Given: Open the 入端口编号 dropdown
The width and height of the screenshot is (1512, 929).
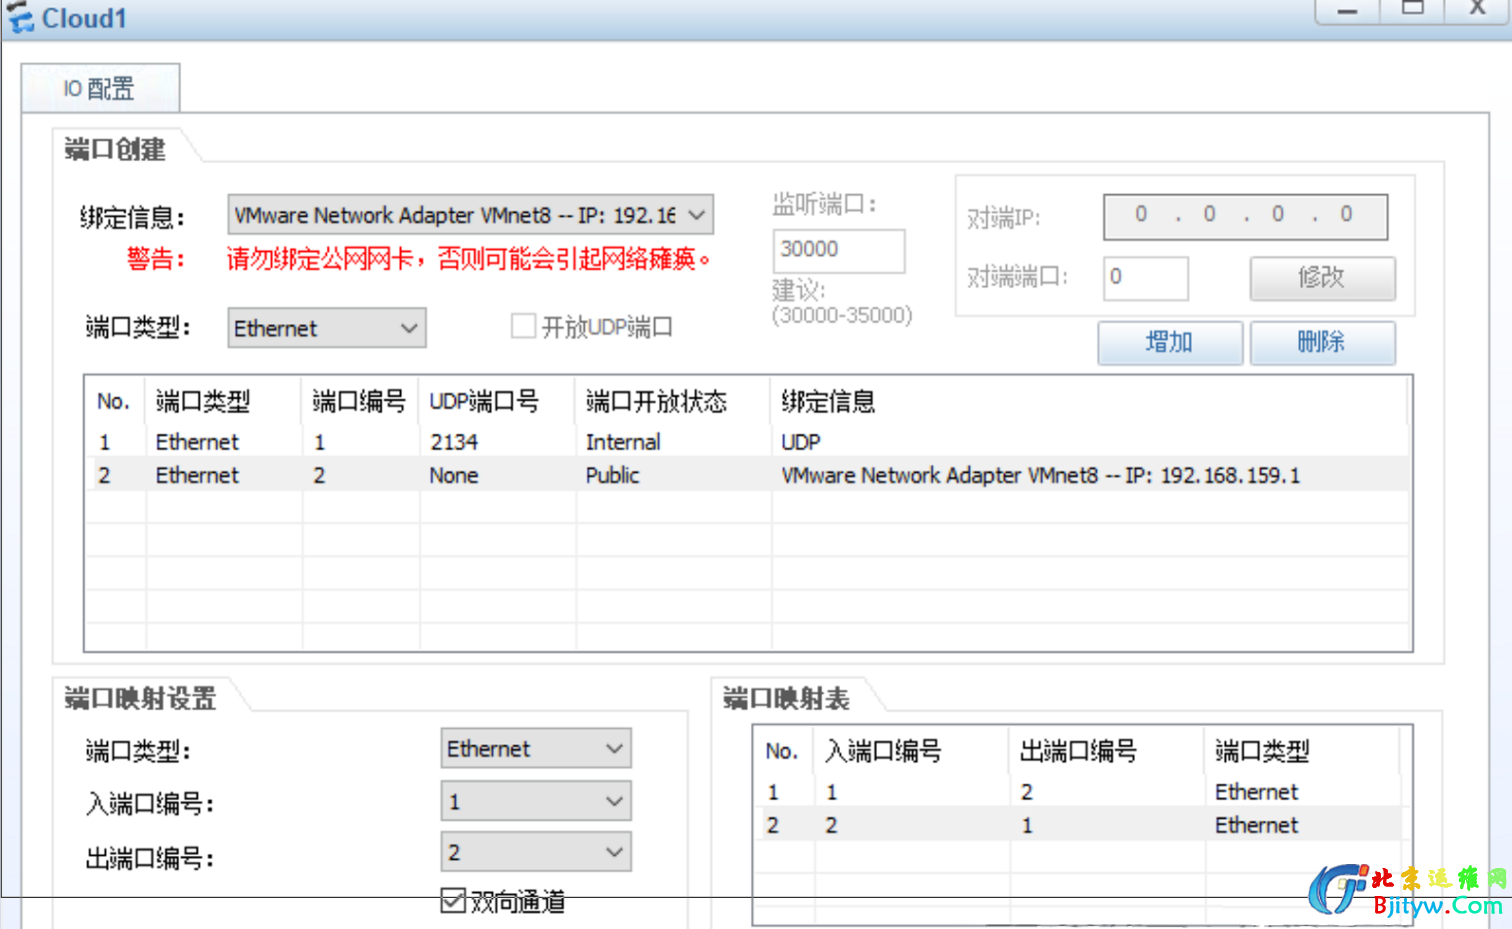Looking at the screenshot, I should pyautogui.click(x=535, y=801).
